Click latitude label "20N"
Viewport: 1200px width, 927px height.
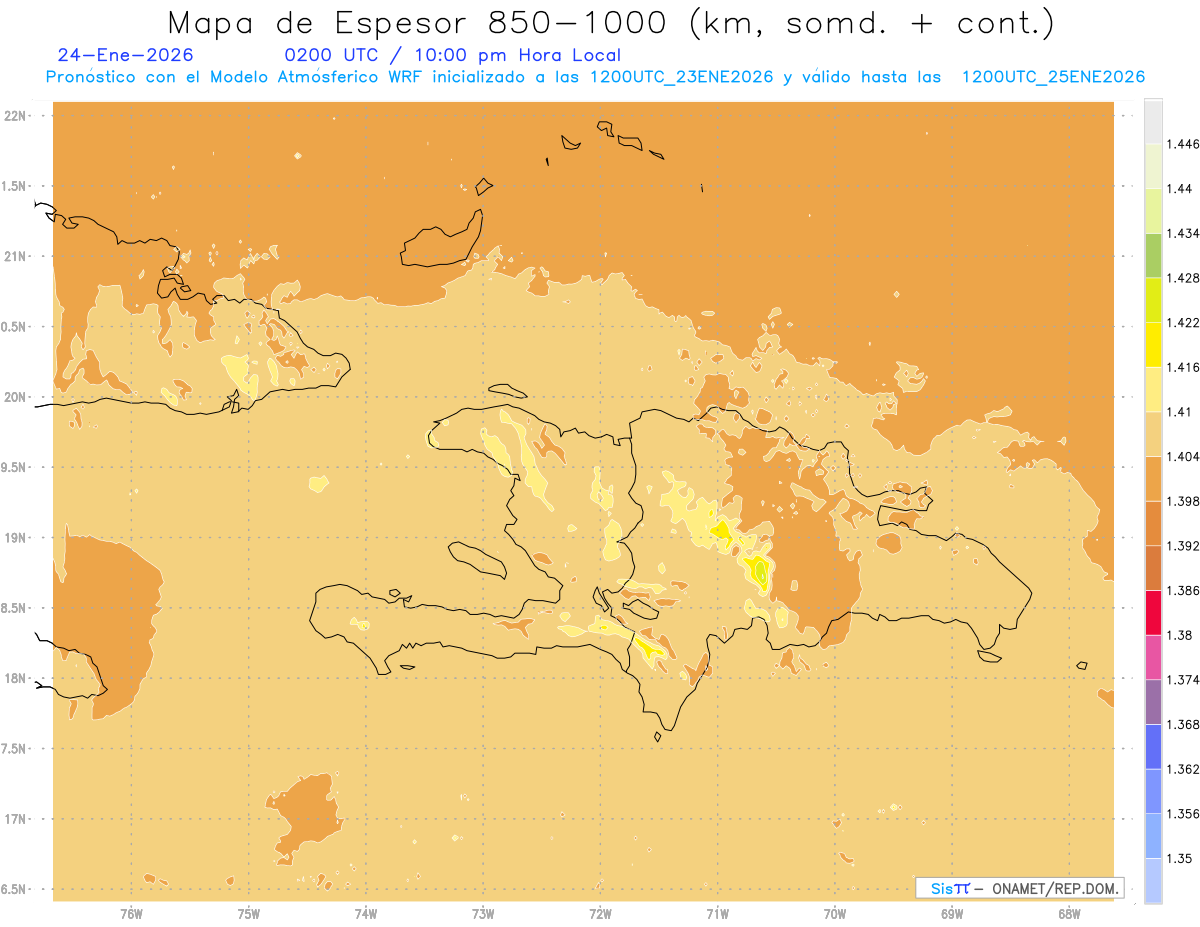(x=17, y=397)
